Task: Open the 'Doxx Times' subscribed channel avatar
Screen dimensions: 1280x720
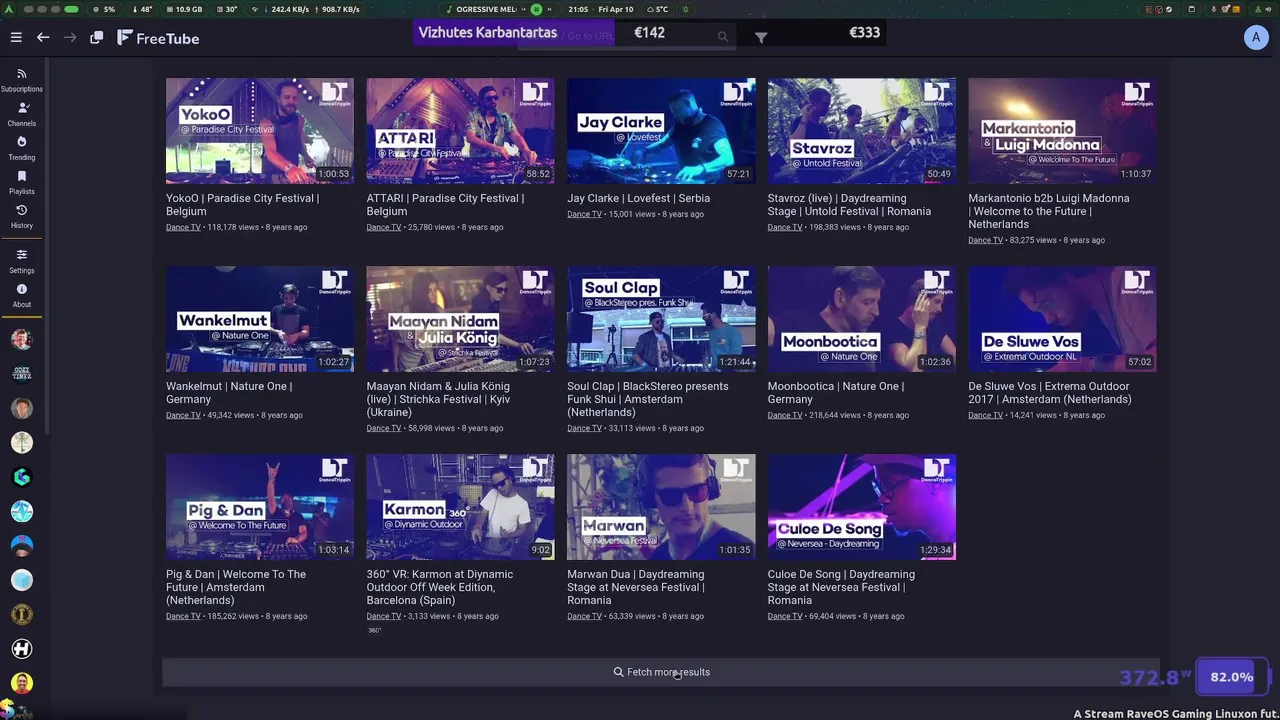Action: [22, 373]
